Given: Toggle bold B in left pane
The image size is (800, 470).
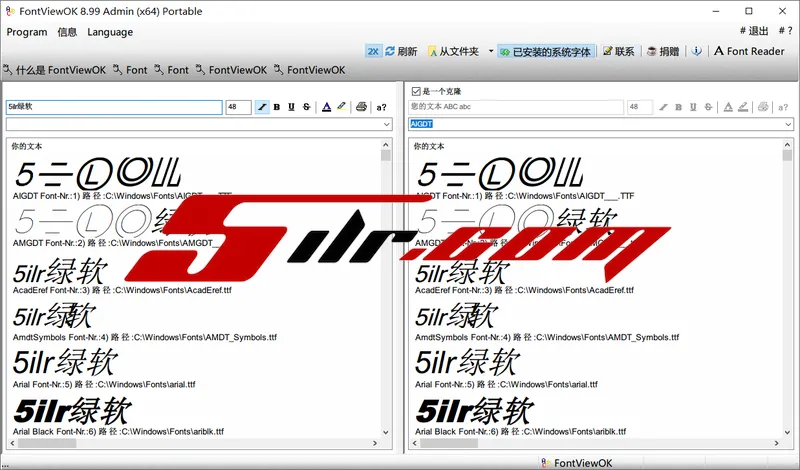Looking at the screenshot, I should [277, 107].
